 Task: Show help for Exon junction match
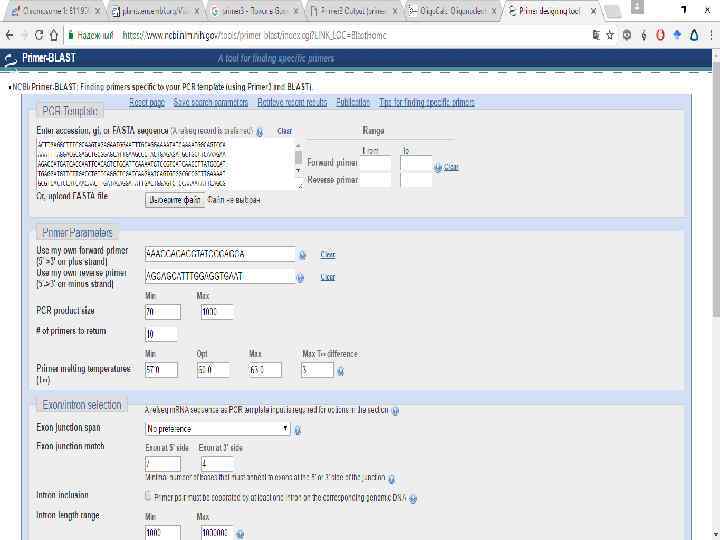click(391, 479)
